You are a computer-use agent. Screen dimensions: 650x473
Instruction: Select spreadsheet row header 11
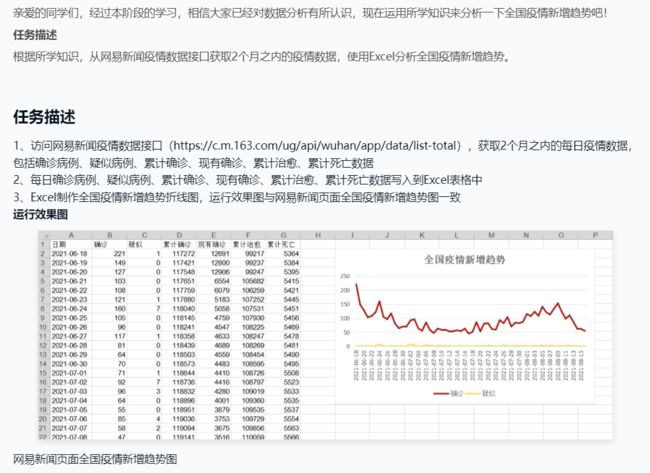43,336
